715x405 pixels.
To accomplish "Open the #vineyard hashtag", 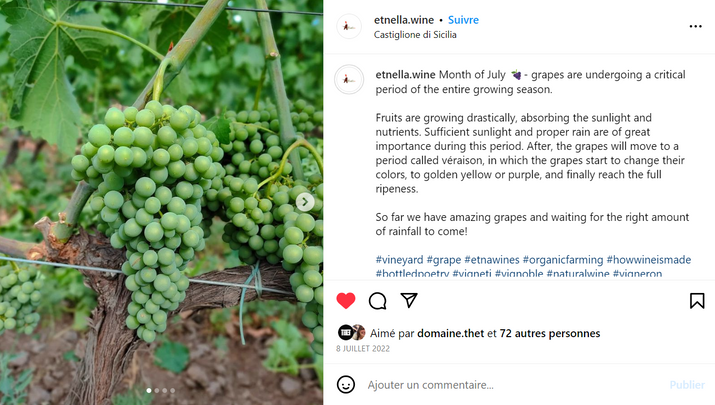I will pos(399,259).
